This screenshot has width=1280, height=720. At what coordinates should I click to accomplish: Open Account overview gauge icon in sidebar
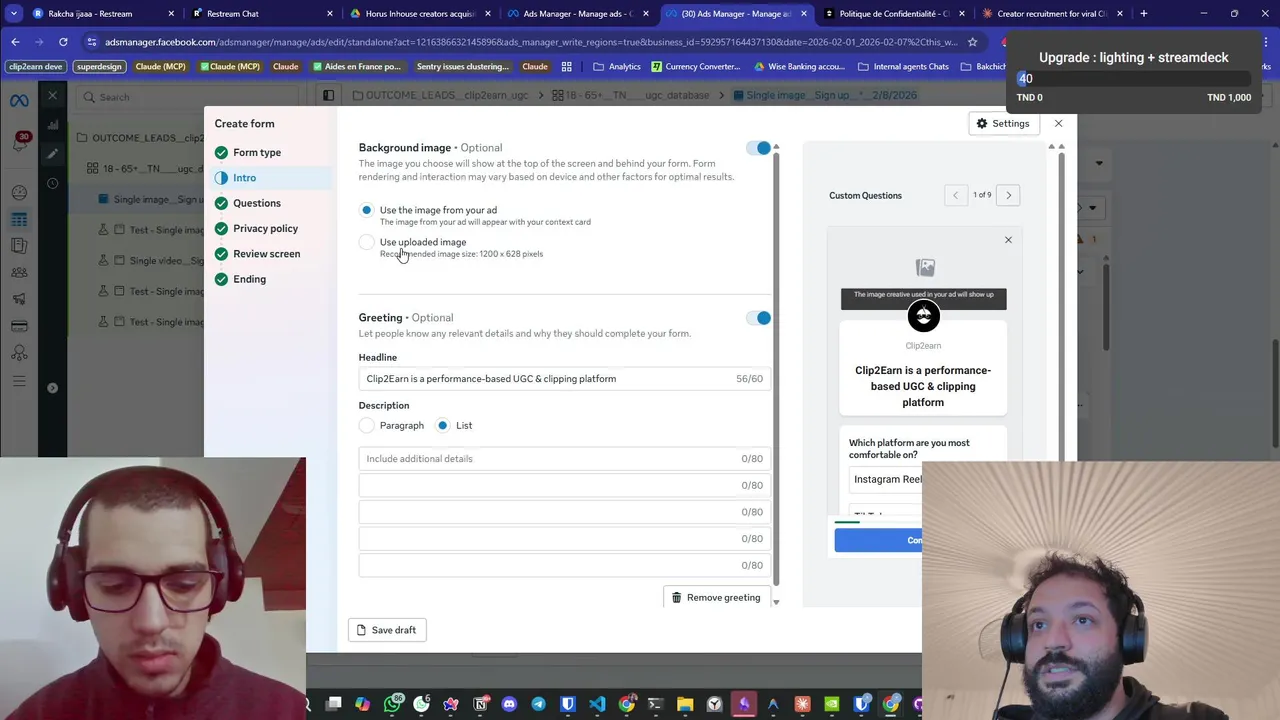point(19,193)
